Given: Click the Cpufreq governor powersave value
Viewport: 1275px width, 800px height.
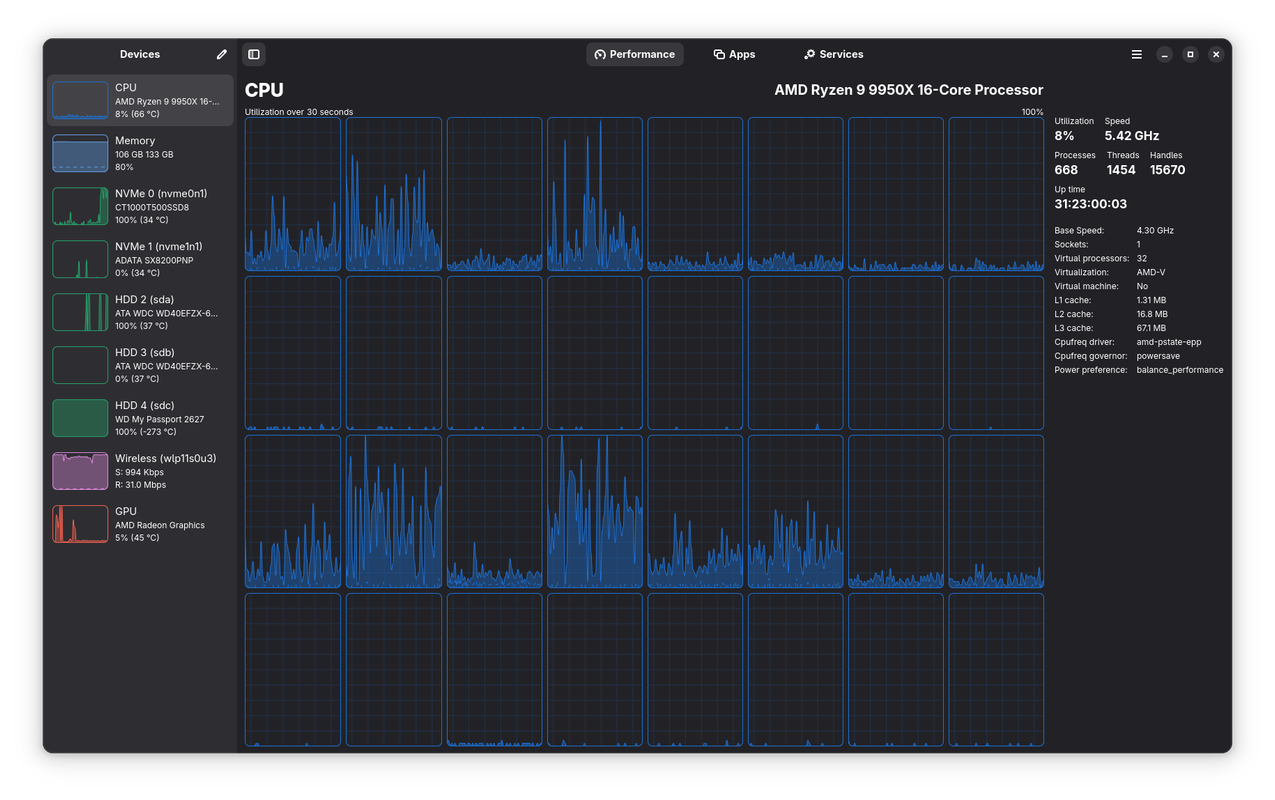Looking at the screenshot, I should (x=1159, y=356).
